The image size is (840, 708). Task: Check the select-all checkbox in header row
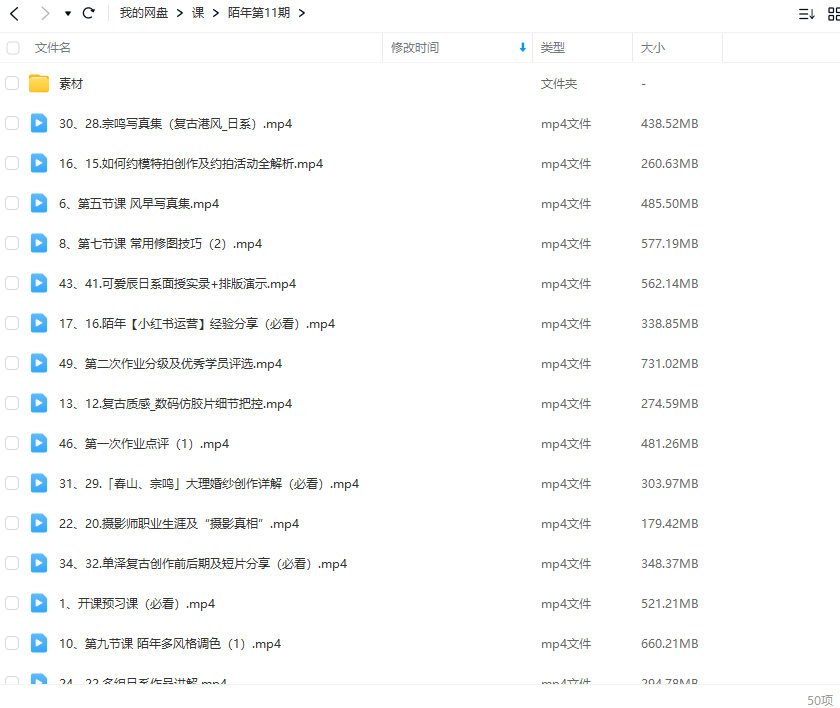(x=12, y=47)
